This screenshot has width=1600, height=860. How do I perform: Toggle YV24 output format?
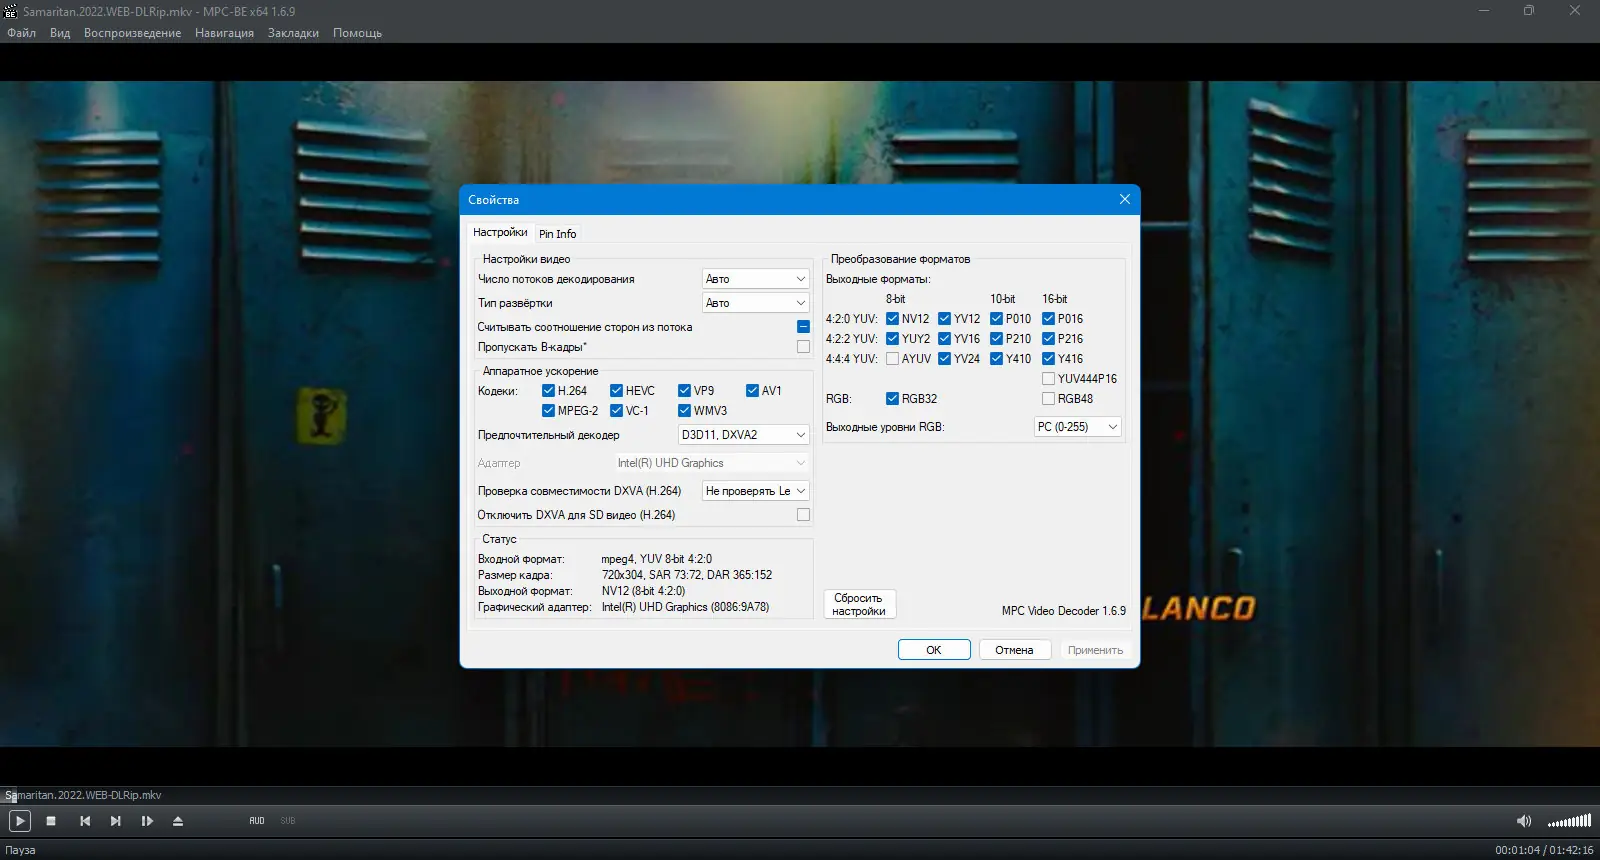pos(944,359)
